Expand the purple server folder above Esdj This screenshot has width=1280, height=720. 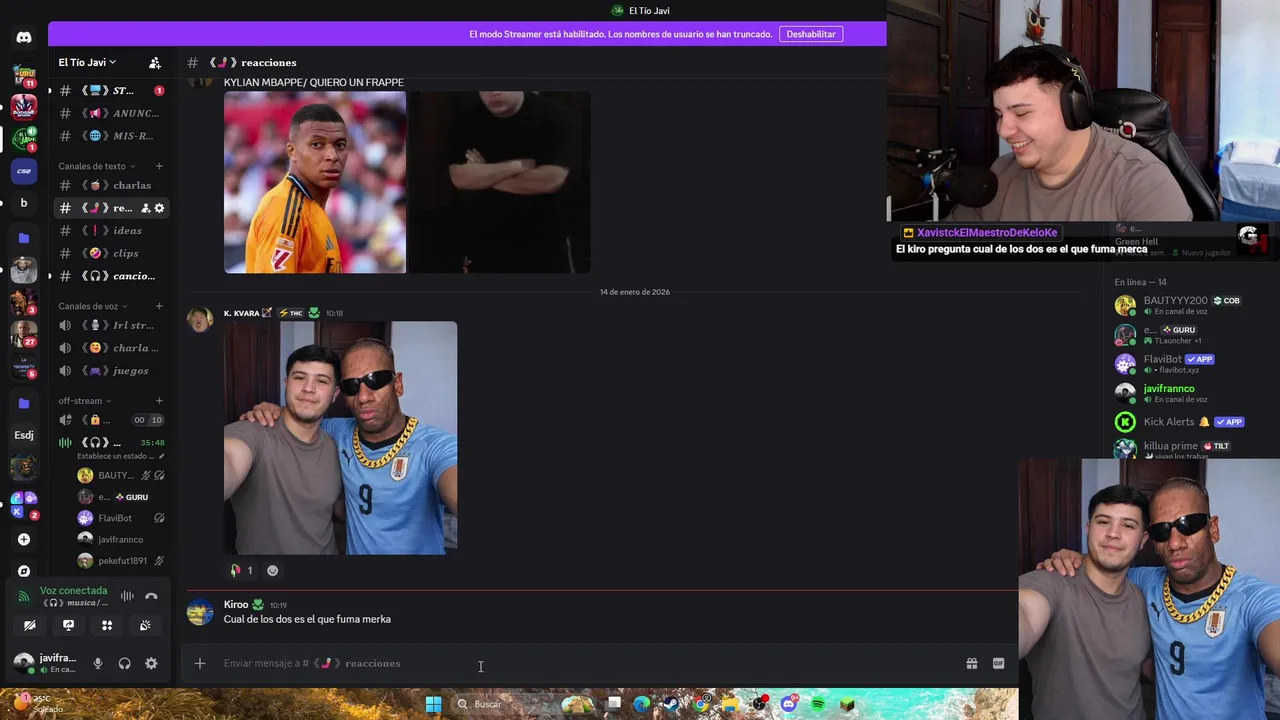coord(24,403)
